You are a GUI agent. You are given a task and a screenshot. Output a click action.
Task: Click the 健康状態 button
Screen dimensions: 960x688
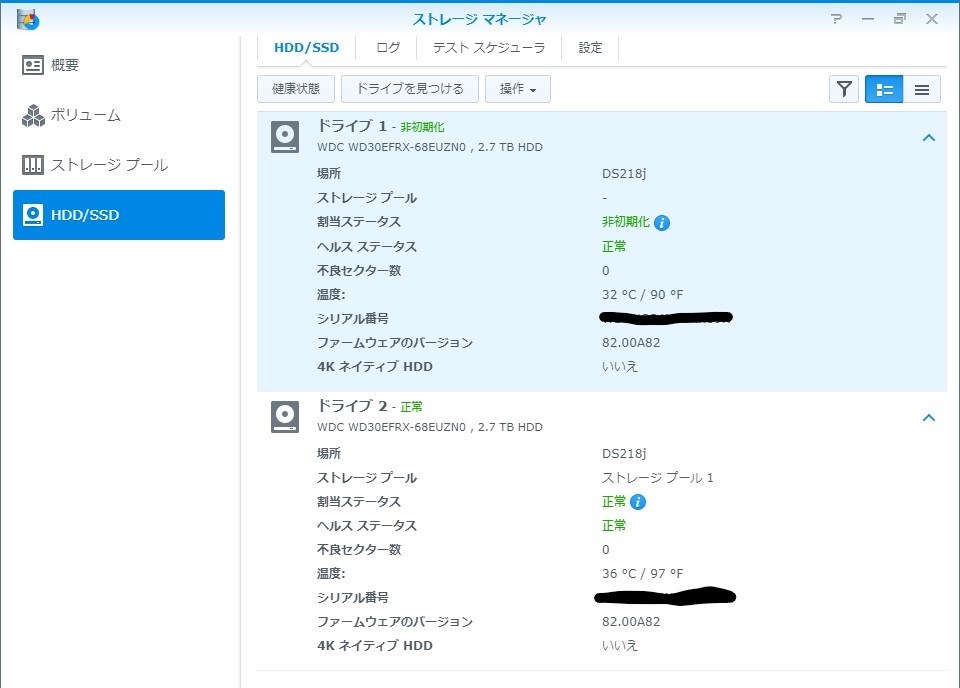pos(294,89)
